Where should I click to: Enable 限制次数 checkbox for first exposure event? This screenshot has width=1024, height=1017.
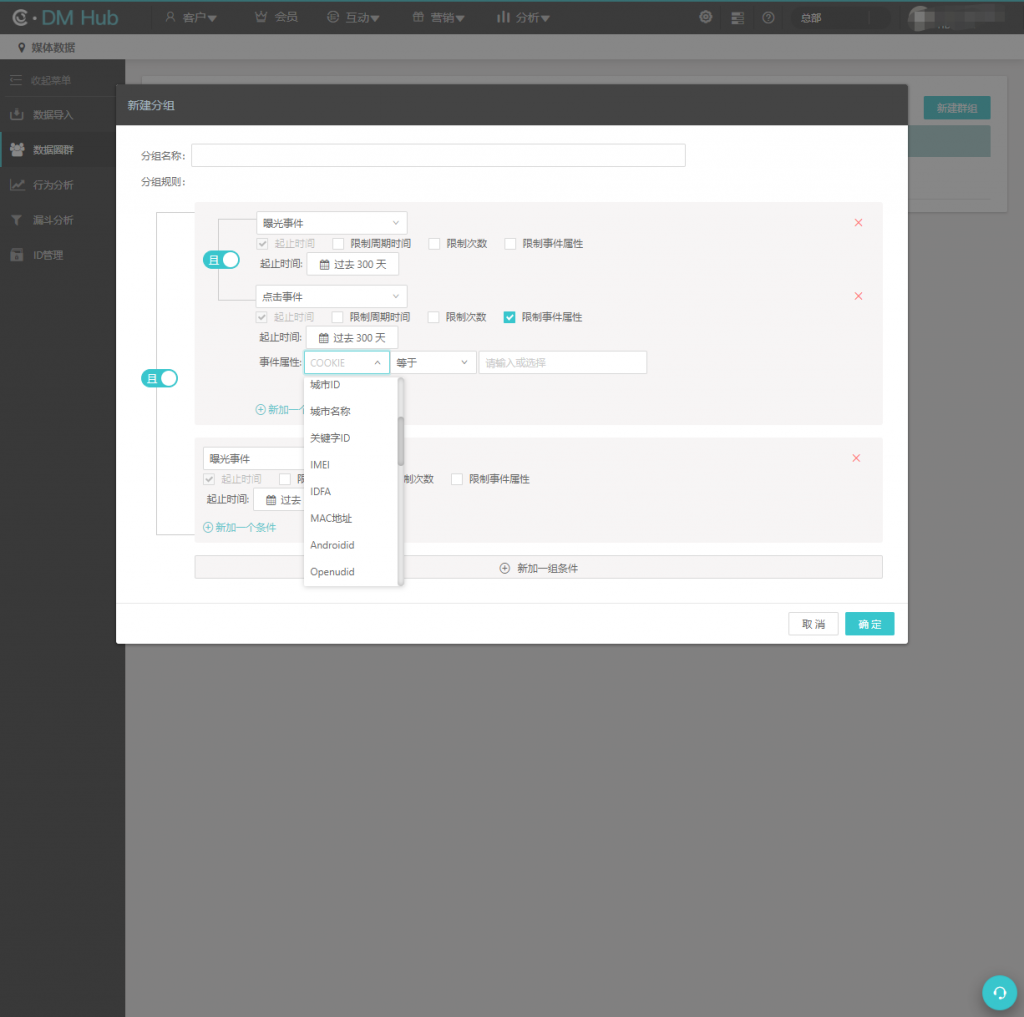(x=434, y=243)
